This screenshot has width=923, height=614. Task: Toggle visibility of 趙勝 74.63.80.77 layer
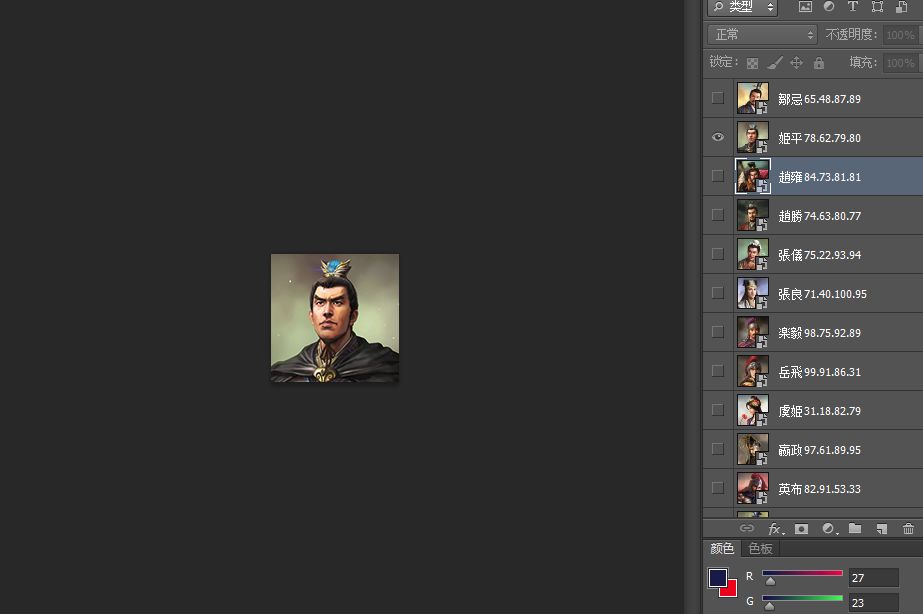pyautogui.click(x=718, y=214)
